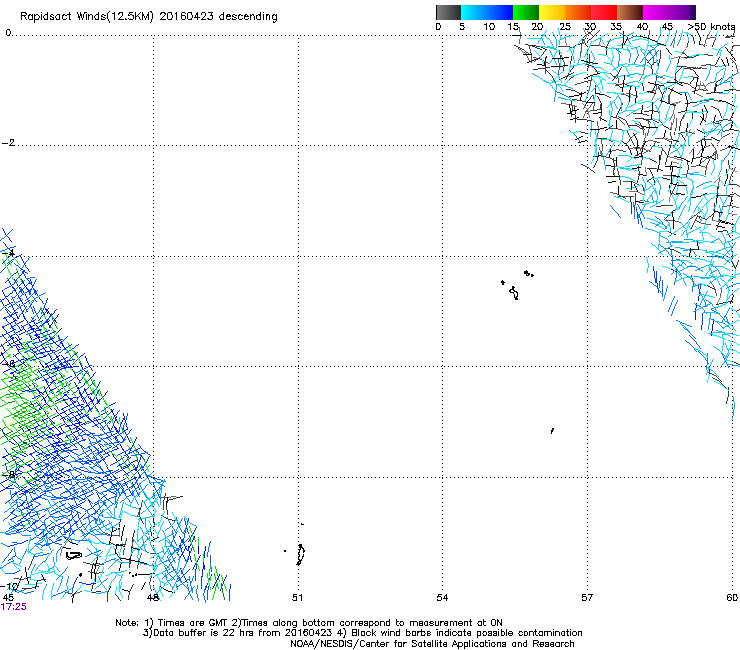Click the '-10' latitude axis label
740x650 pixels.
click(x=10, y=586)
